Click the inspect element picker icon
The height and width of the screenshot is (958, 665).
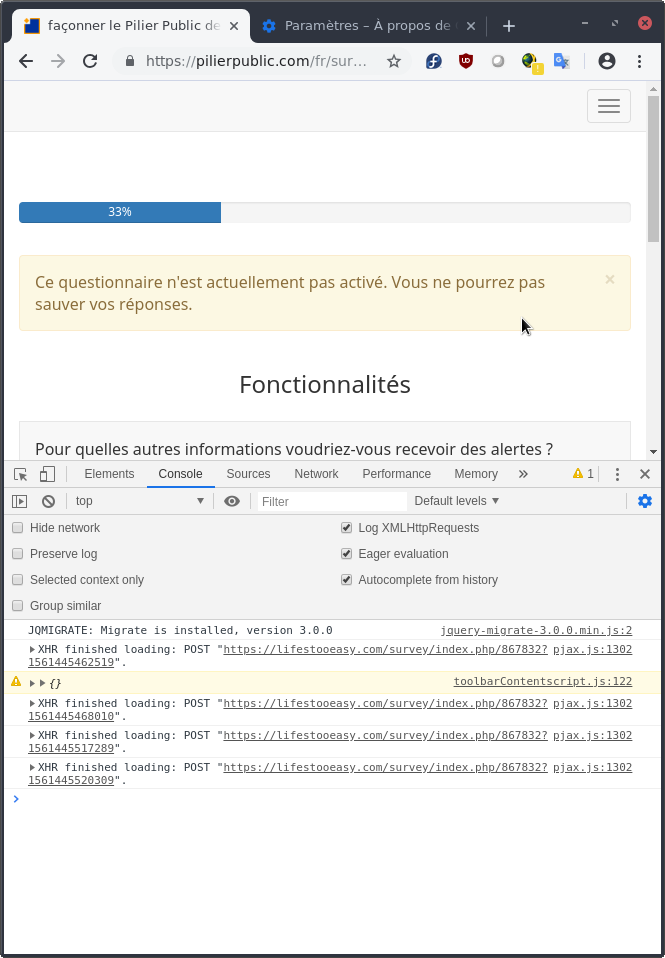[20, 474]
